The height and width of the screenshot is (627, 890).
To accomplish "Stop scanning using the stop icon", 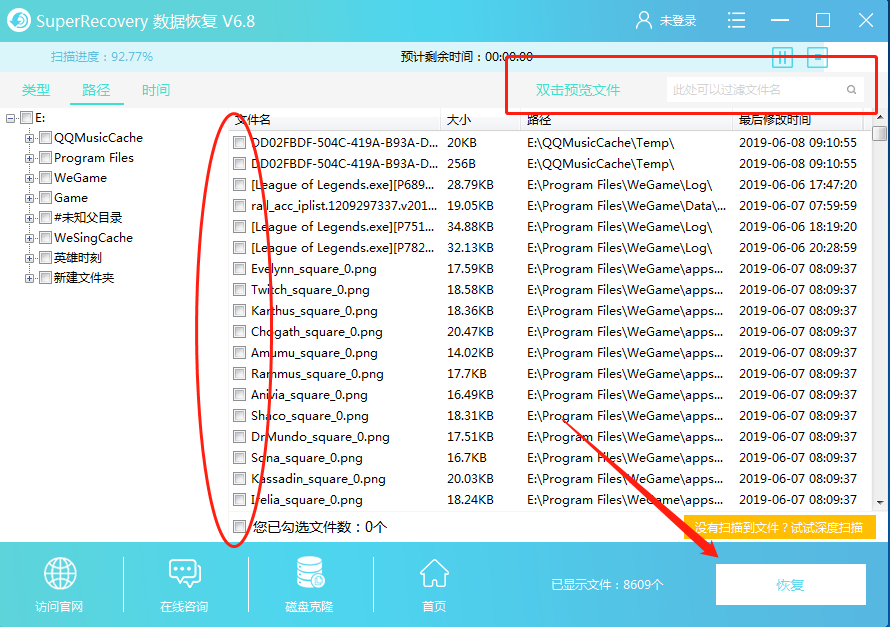I will pyautogui.click(x=817, y=57).
